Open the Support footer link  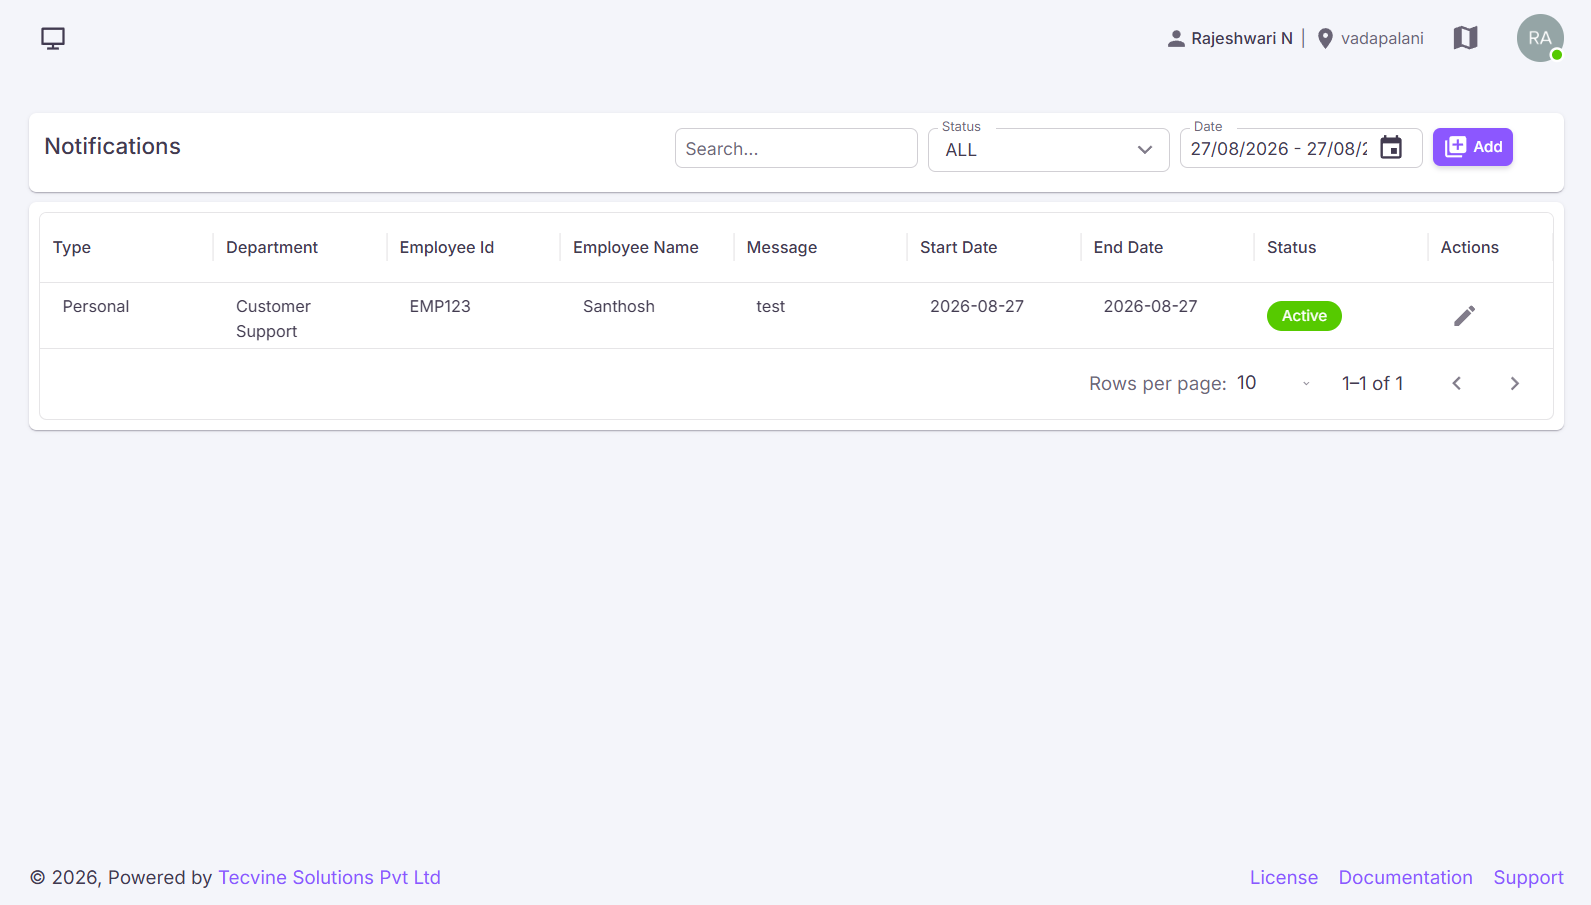(1528, 877)
